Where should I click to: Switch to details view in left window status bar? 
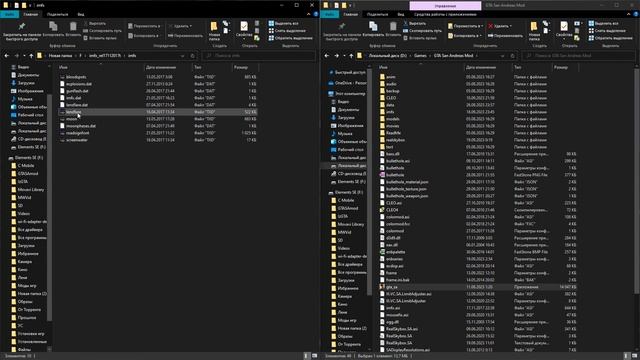click(306, 356)
